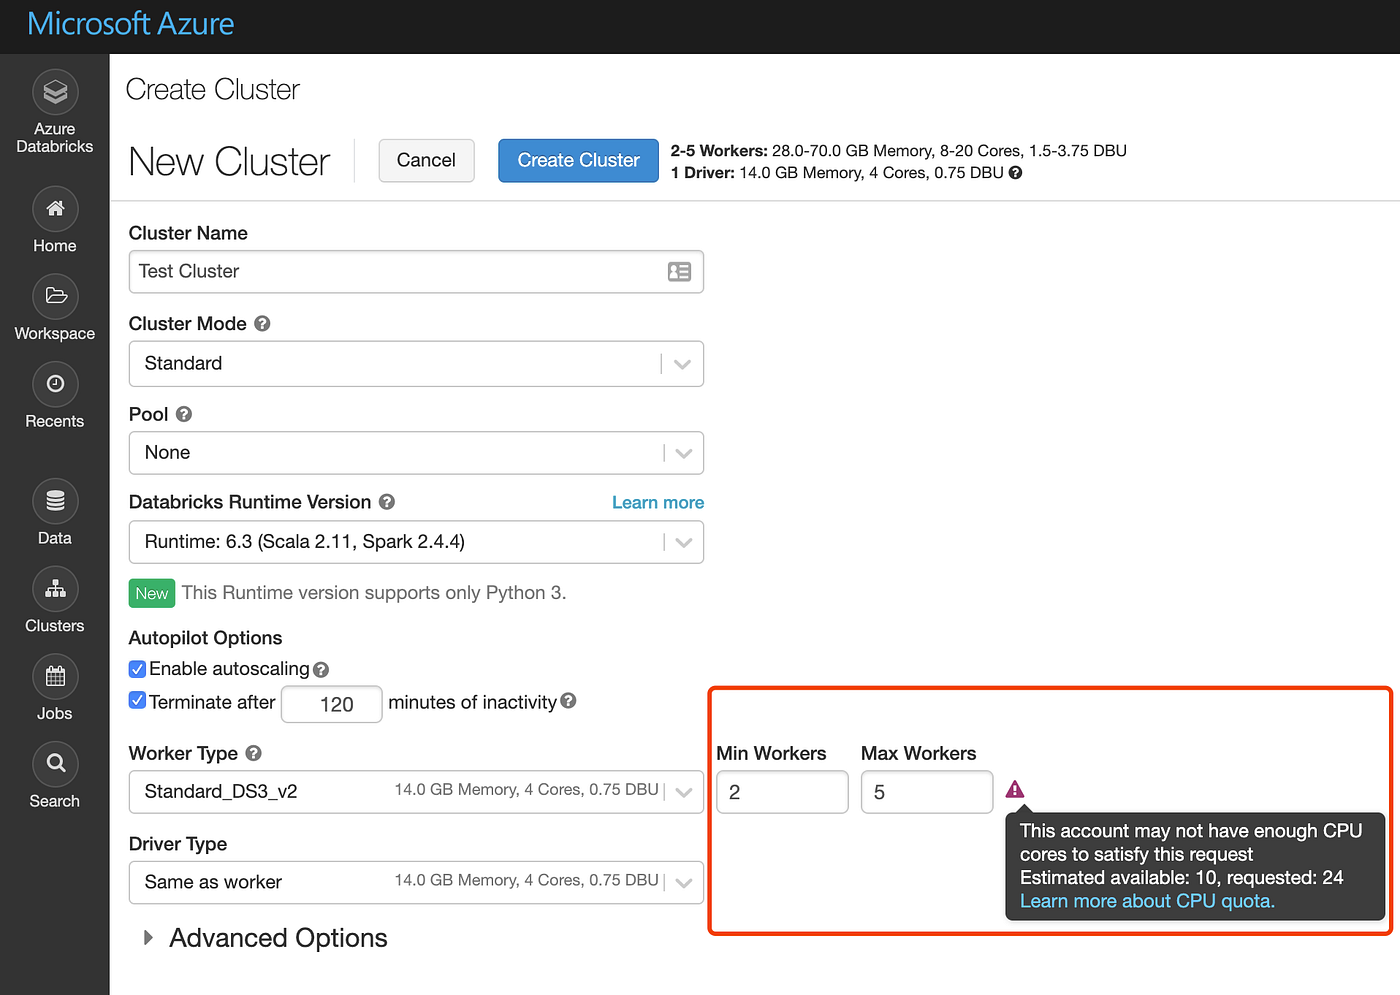Toggle Terminate after checkbox
This screenshot has height=995, width=1400.
138,700
